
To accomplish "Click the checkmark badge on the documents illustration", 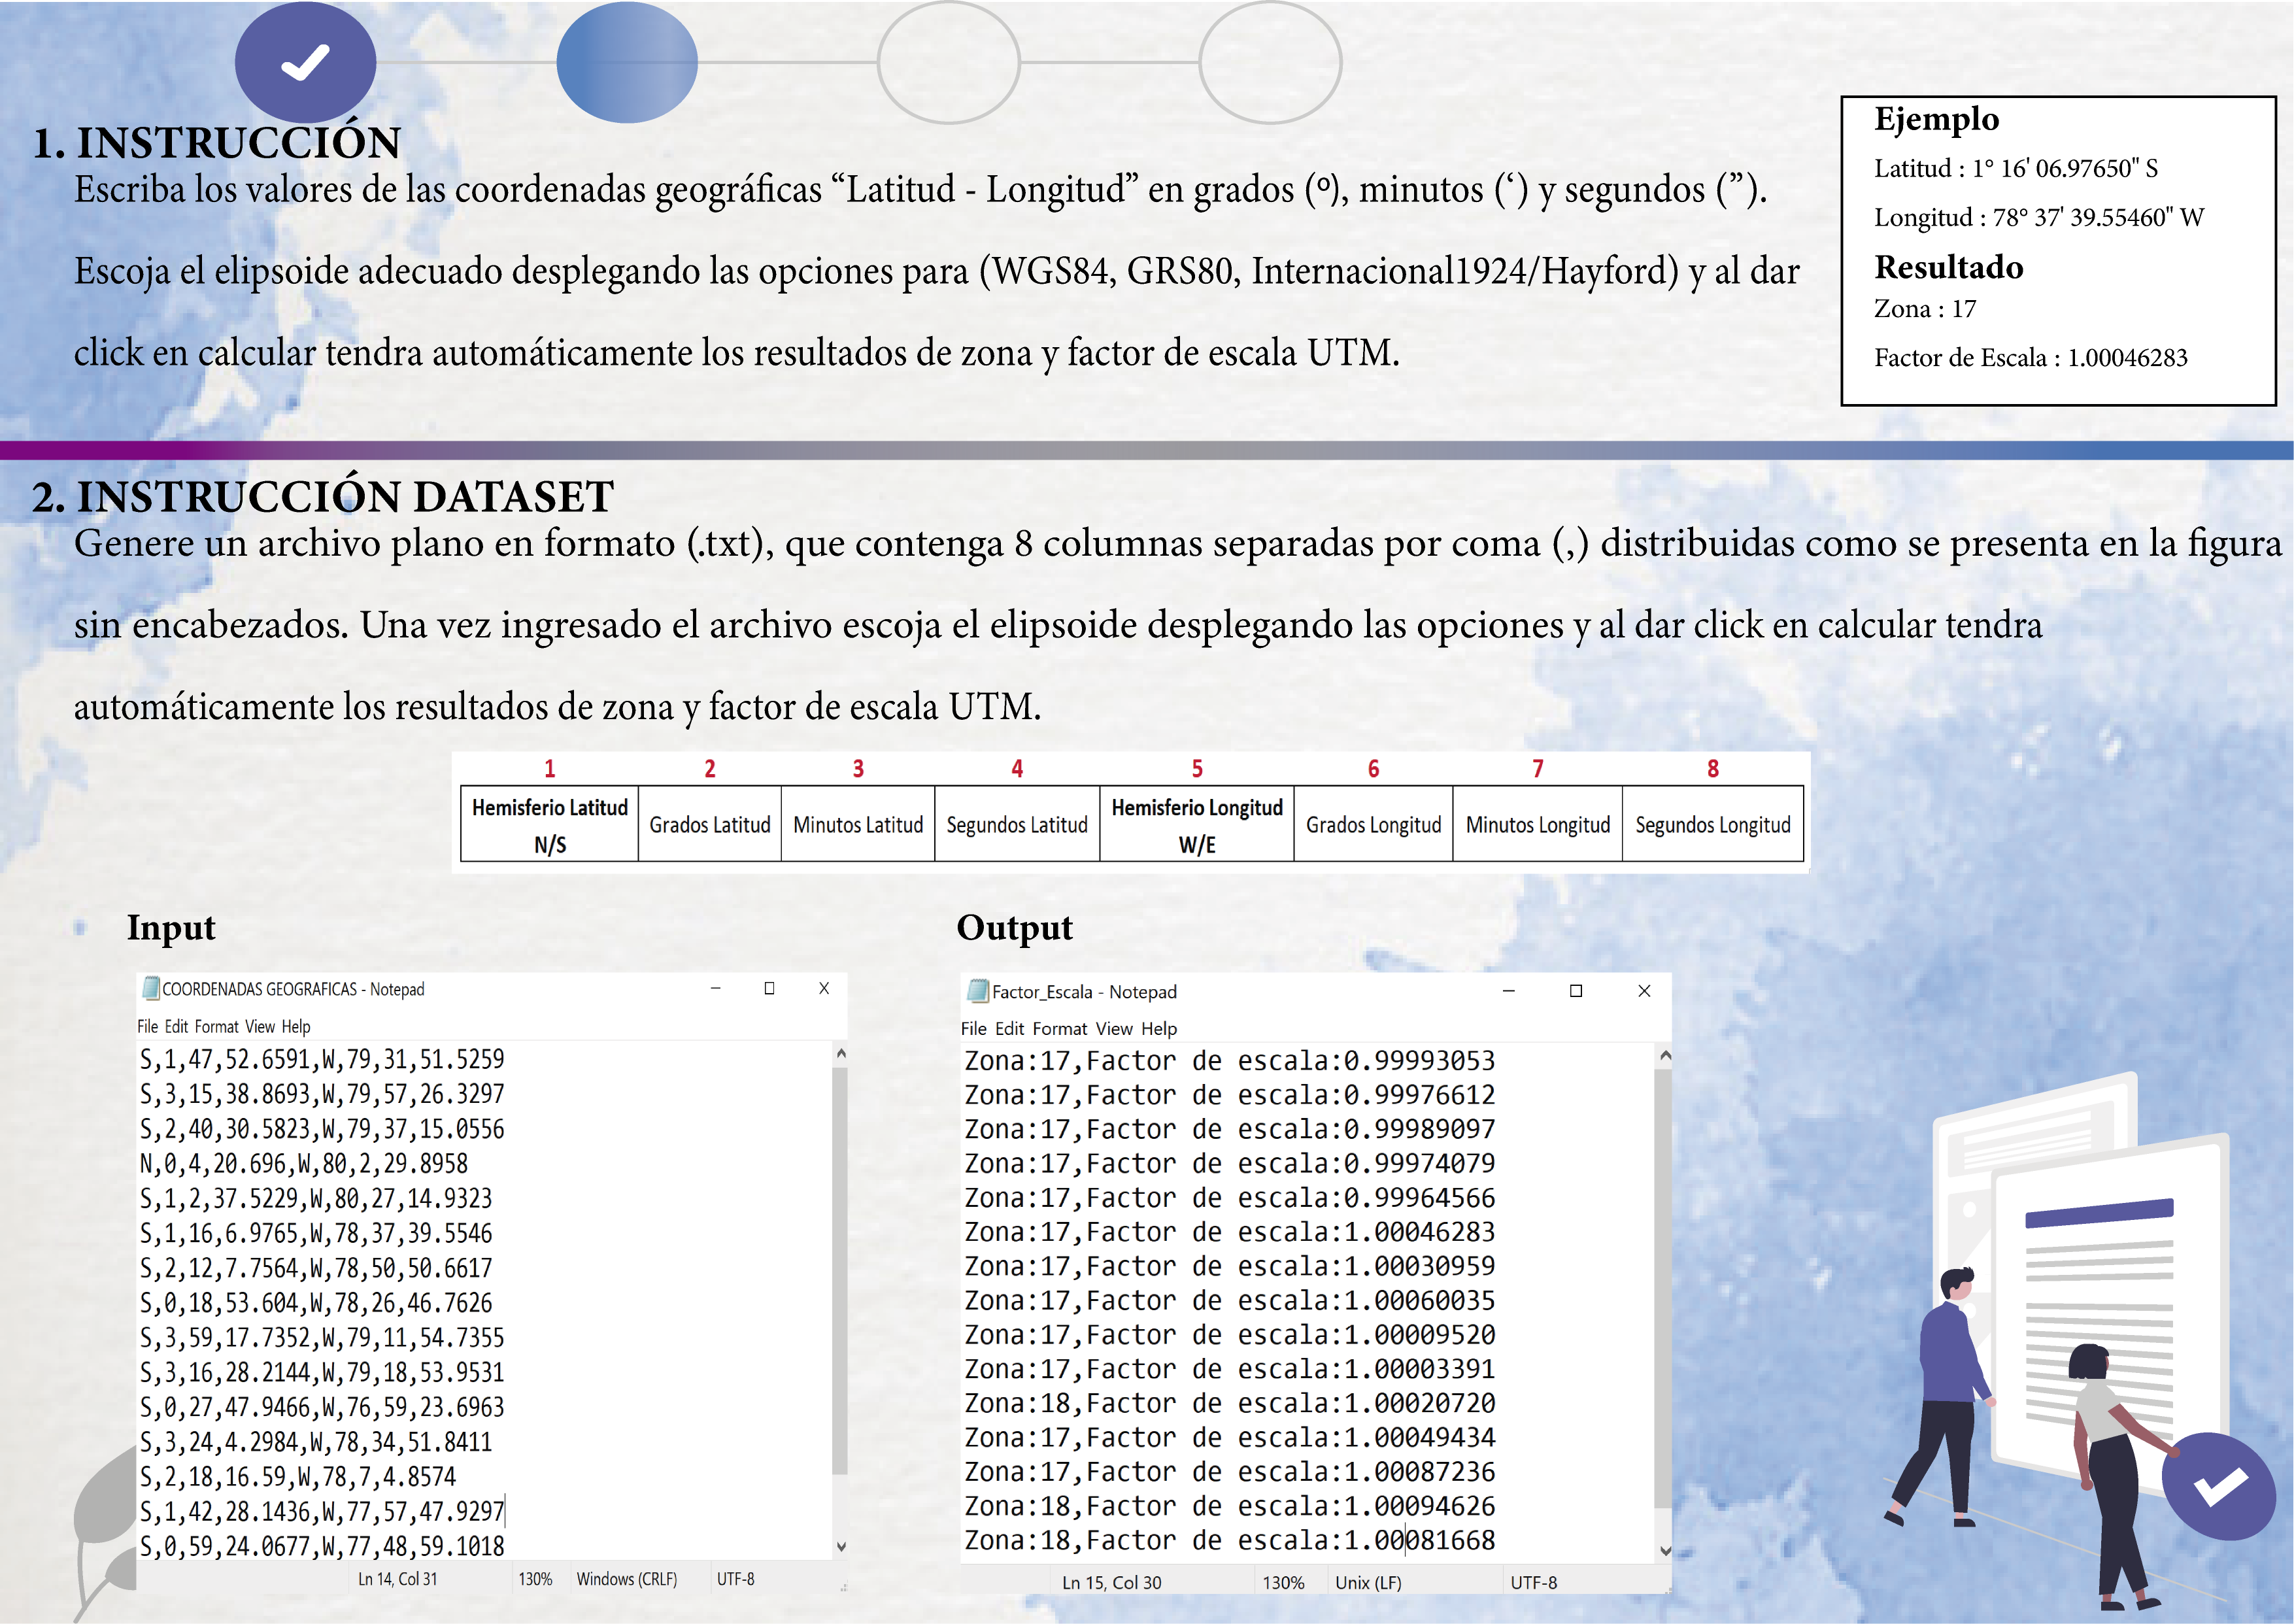I will pyautogui.click(x=2218, y=1486).
